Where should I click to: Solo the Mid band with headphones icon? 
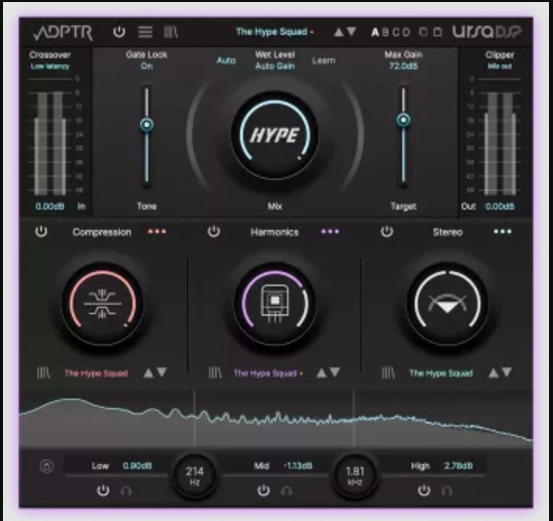pos(287,491)
